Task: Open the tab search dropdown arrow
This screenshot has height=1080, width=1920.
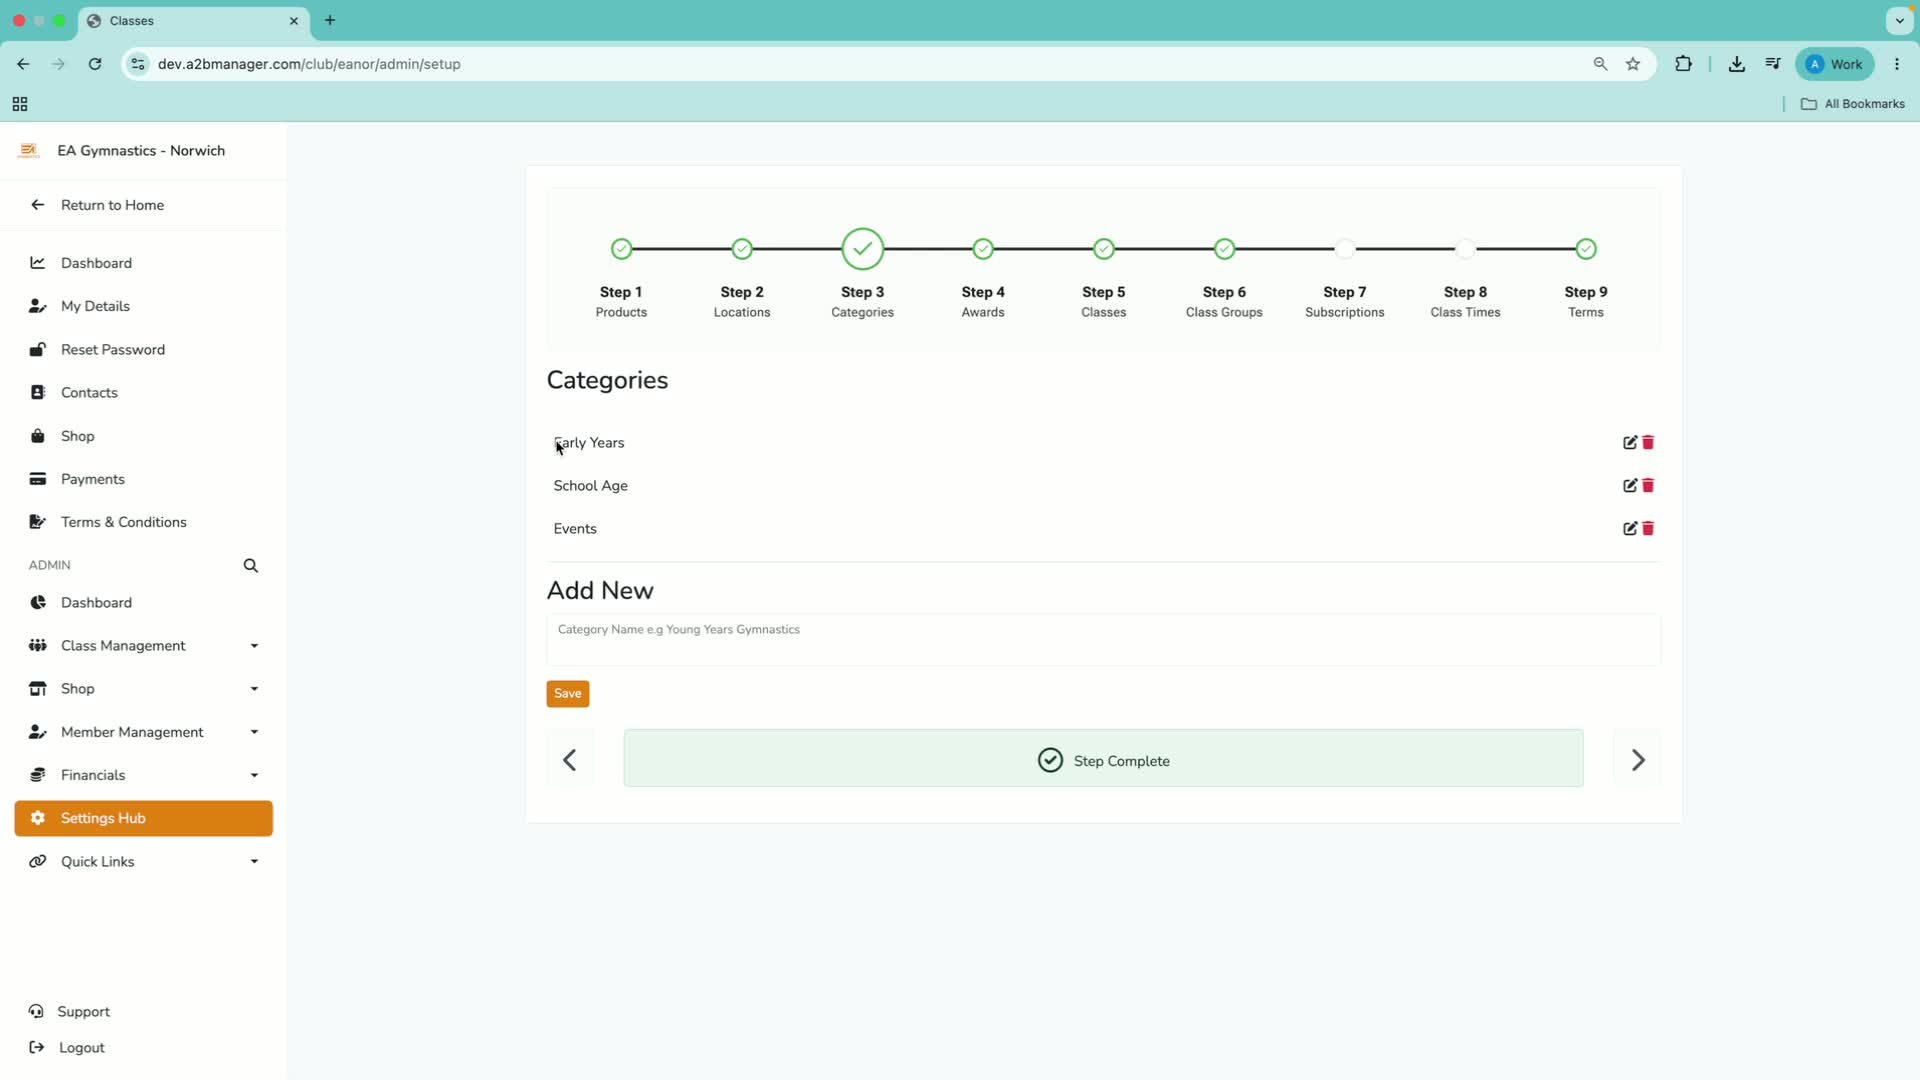Action: (1899, 20)
